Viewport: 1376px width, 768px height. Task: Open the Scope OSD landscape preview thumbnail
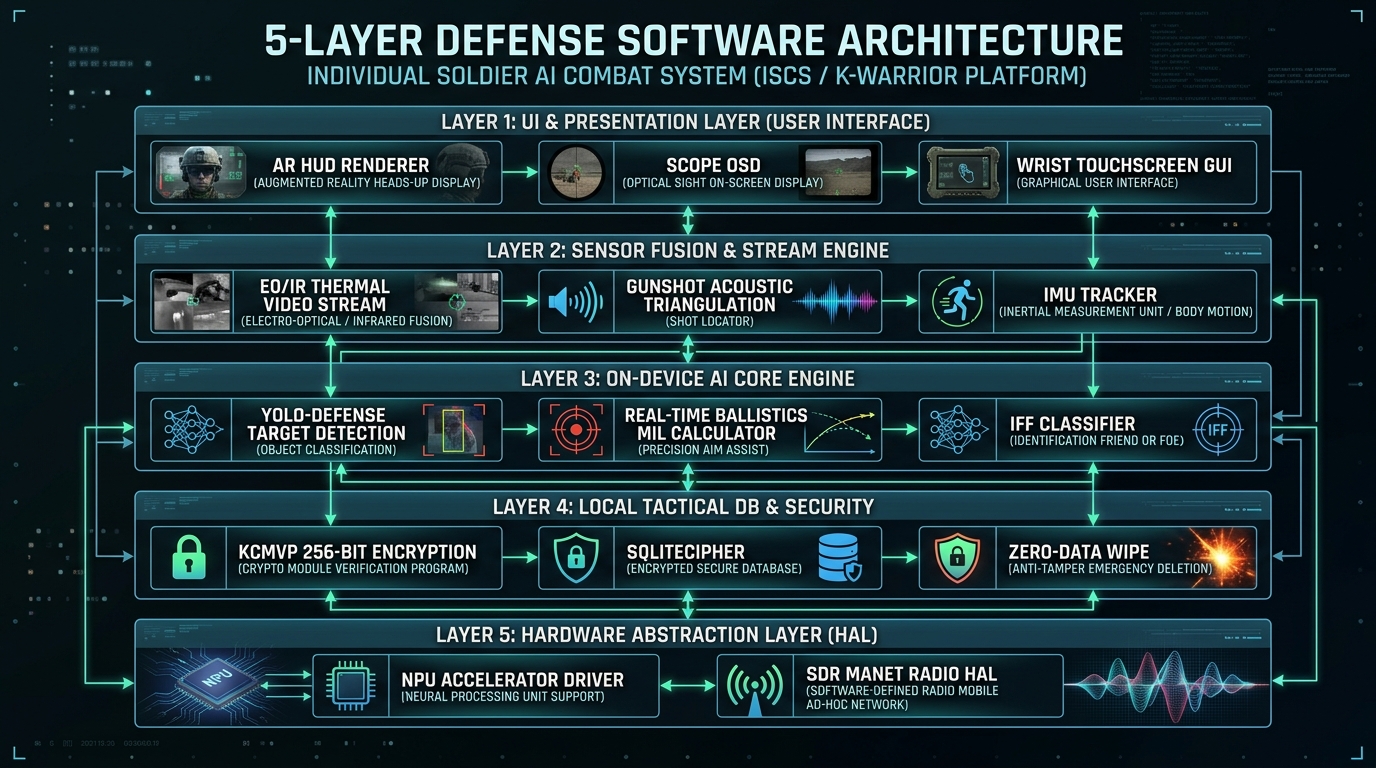839,172
